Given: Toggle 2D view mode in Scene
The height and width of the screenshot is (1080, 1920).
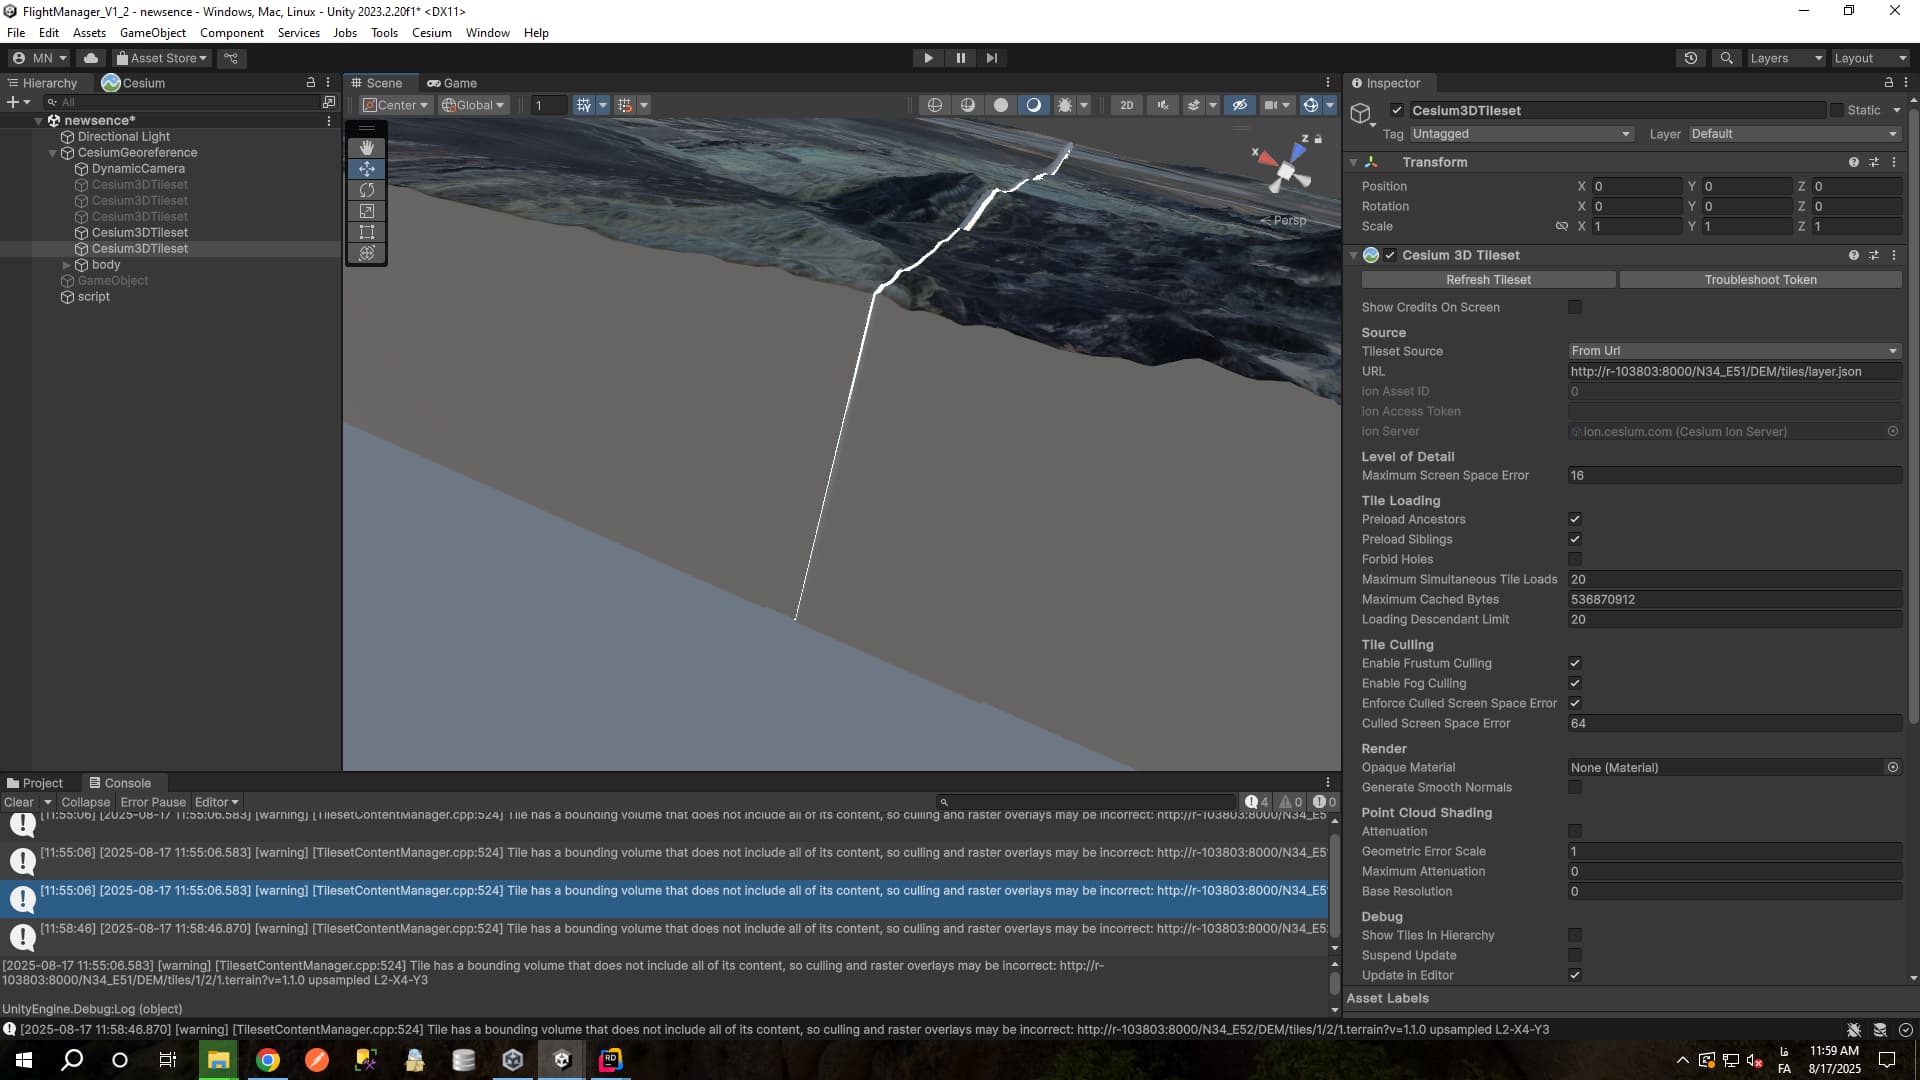Looking at the screenshot, I should 1126,105.
